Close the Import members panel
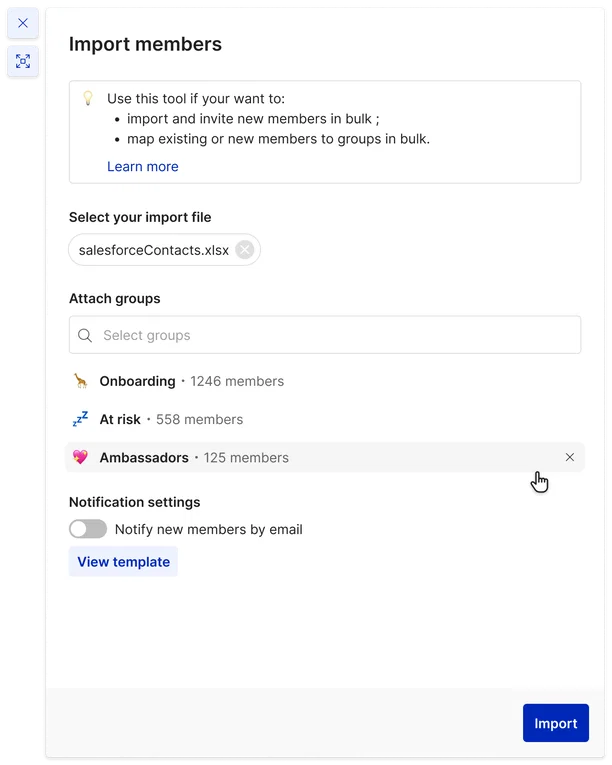This screenshot has width=612, height=765. [x=23, y=23]
